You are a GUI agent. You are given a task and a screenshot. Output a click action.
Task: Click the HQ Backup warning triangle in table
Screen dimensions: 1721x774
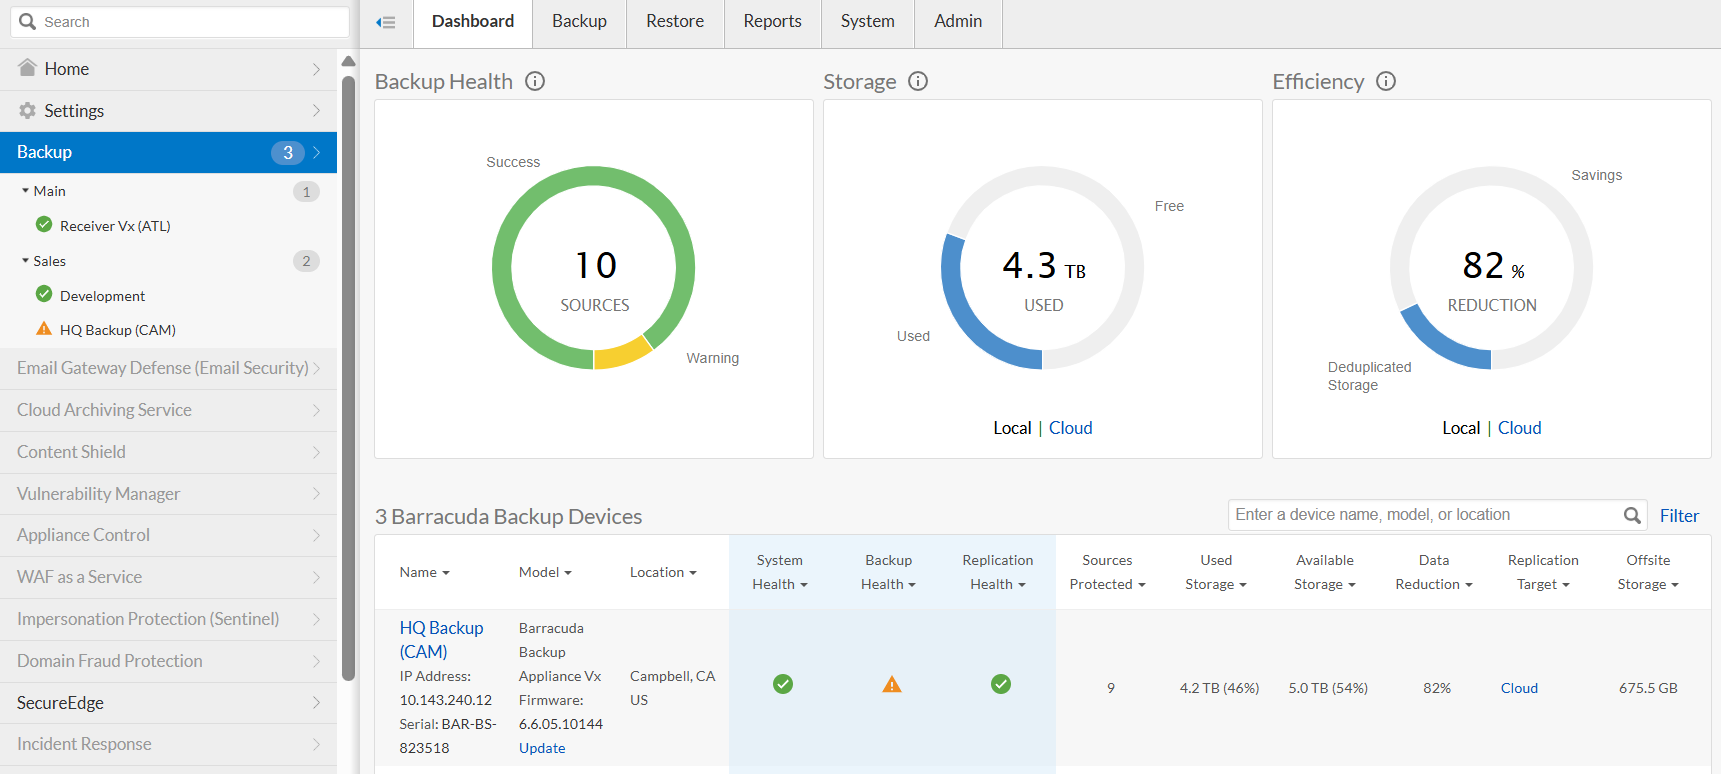click(x=892, y=684)
